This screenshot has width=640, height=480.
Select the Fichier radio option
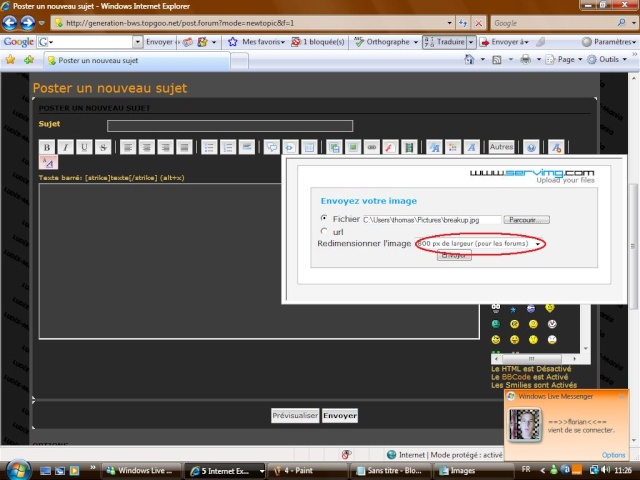[x=324, y=218]
